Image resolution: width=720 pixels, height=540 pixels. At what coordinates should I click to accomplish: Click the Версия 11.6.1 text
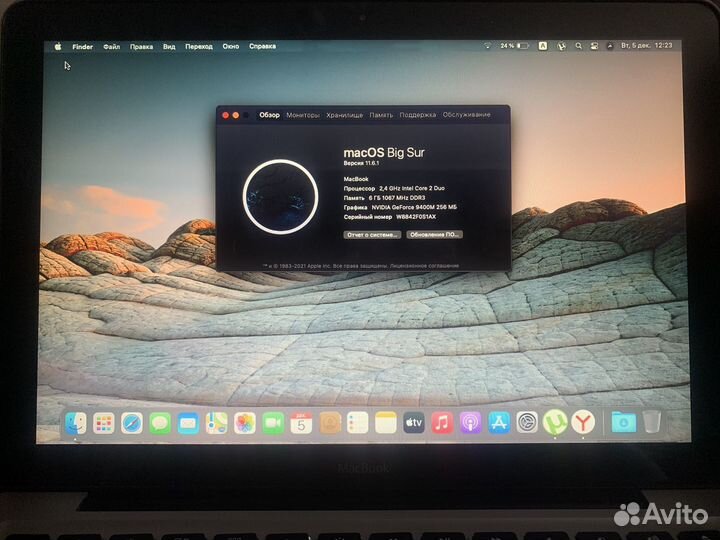(x=361, y=163)
